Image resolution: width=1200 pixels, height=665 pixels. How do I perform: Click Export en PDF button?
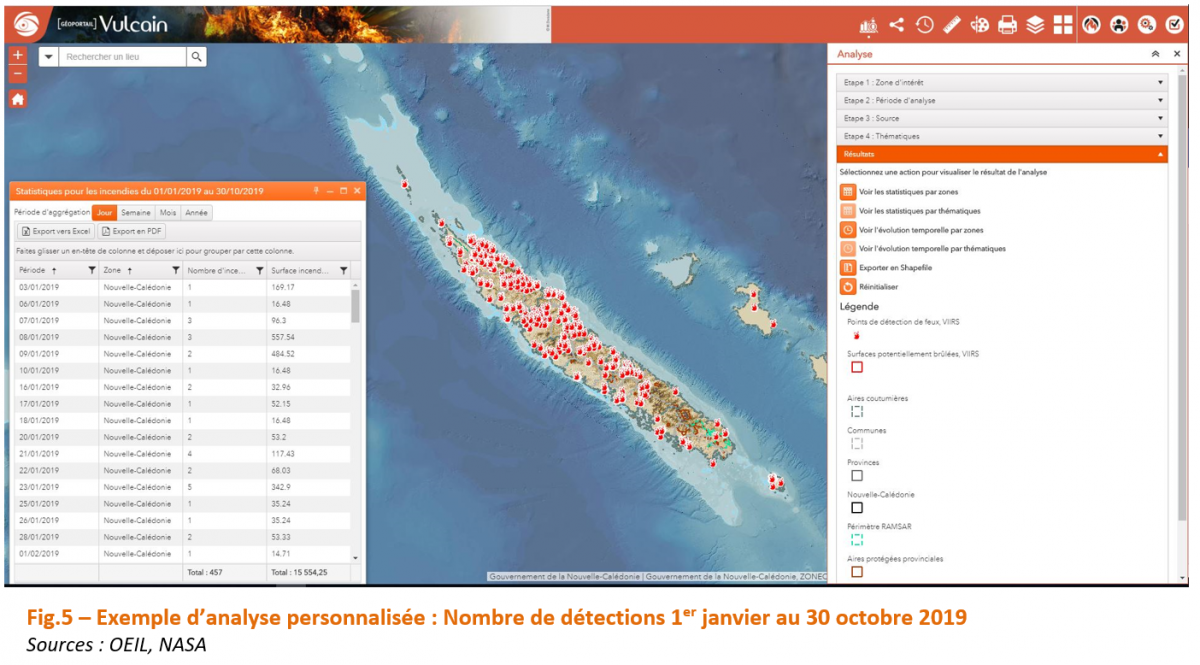click(131, 231)
